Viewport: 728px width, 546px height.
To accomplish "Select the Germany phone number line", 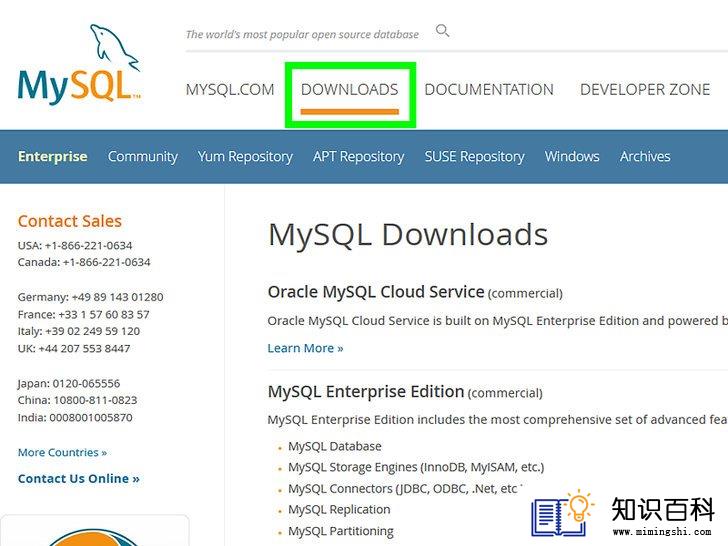I will click(x=91, y=297).
